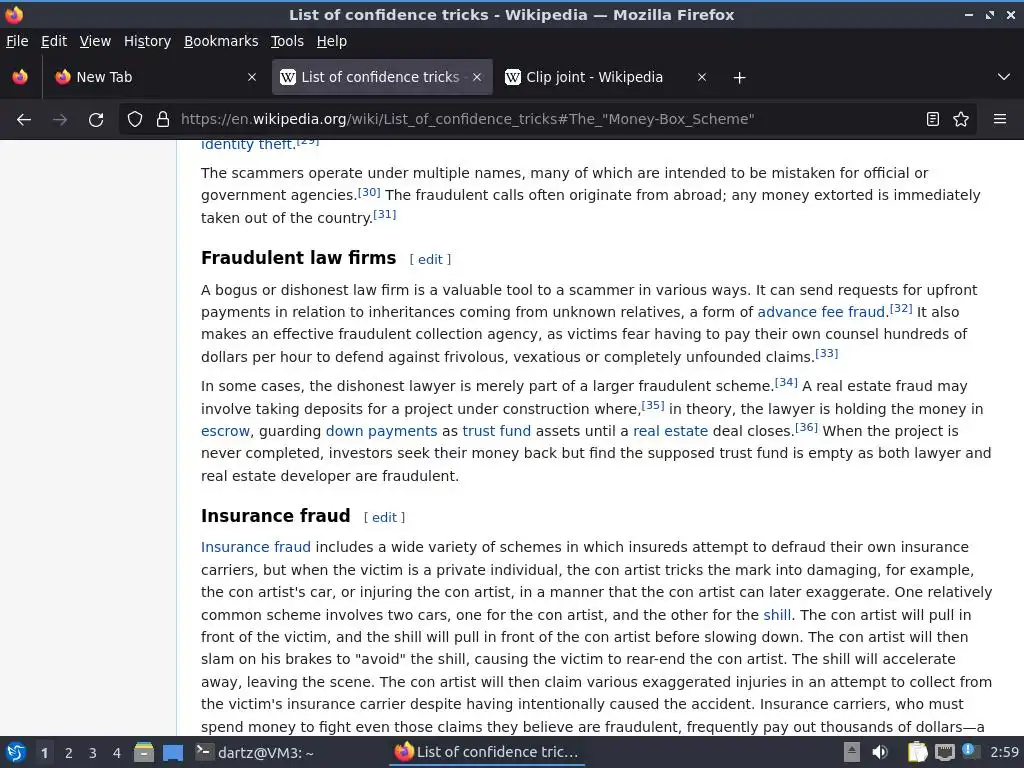1024x768 pixels.
Task: Open the File menu
Action: [x=17, y=41]
